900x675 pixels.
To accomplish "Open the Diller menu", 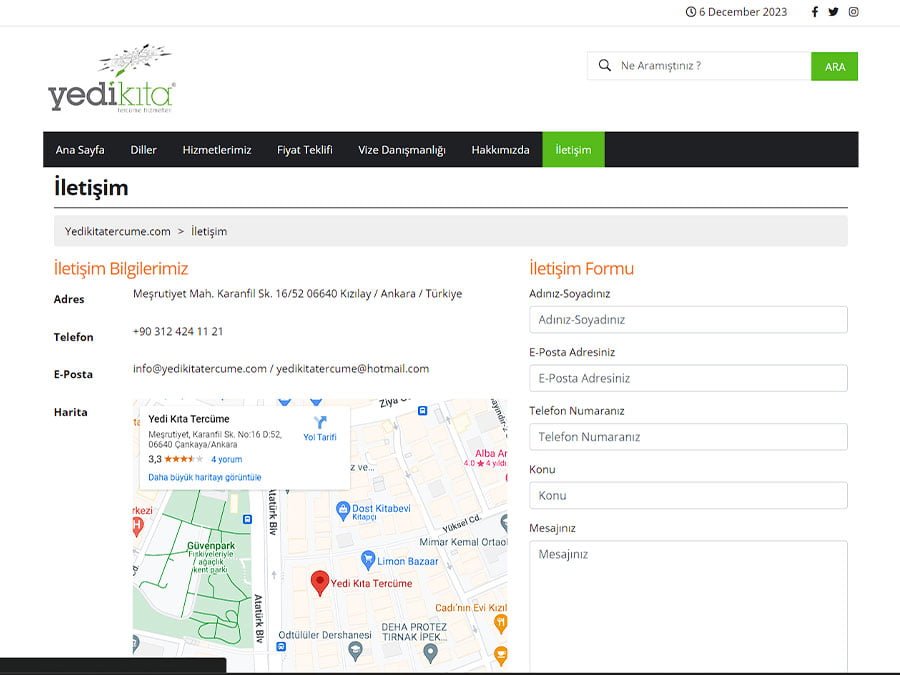I will coord(143,150).
